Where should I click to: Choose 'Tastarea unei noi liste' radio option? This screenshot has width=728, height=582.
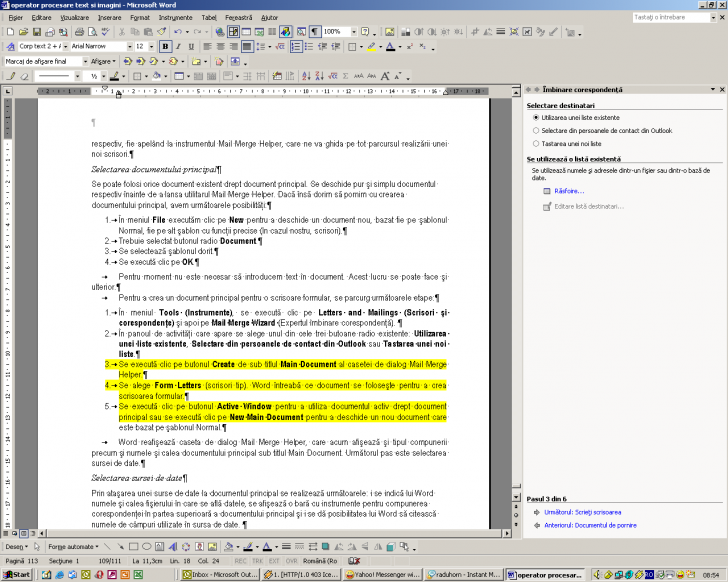(x=536, y=143)
